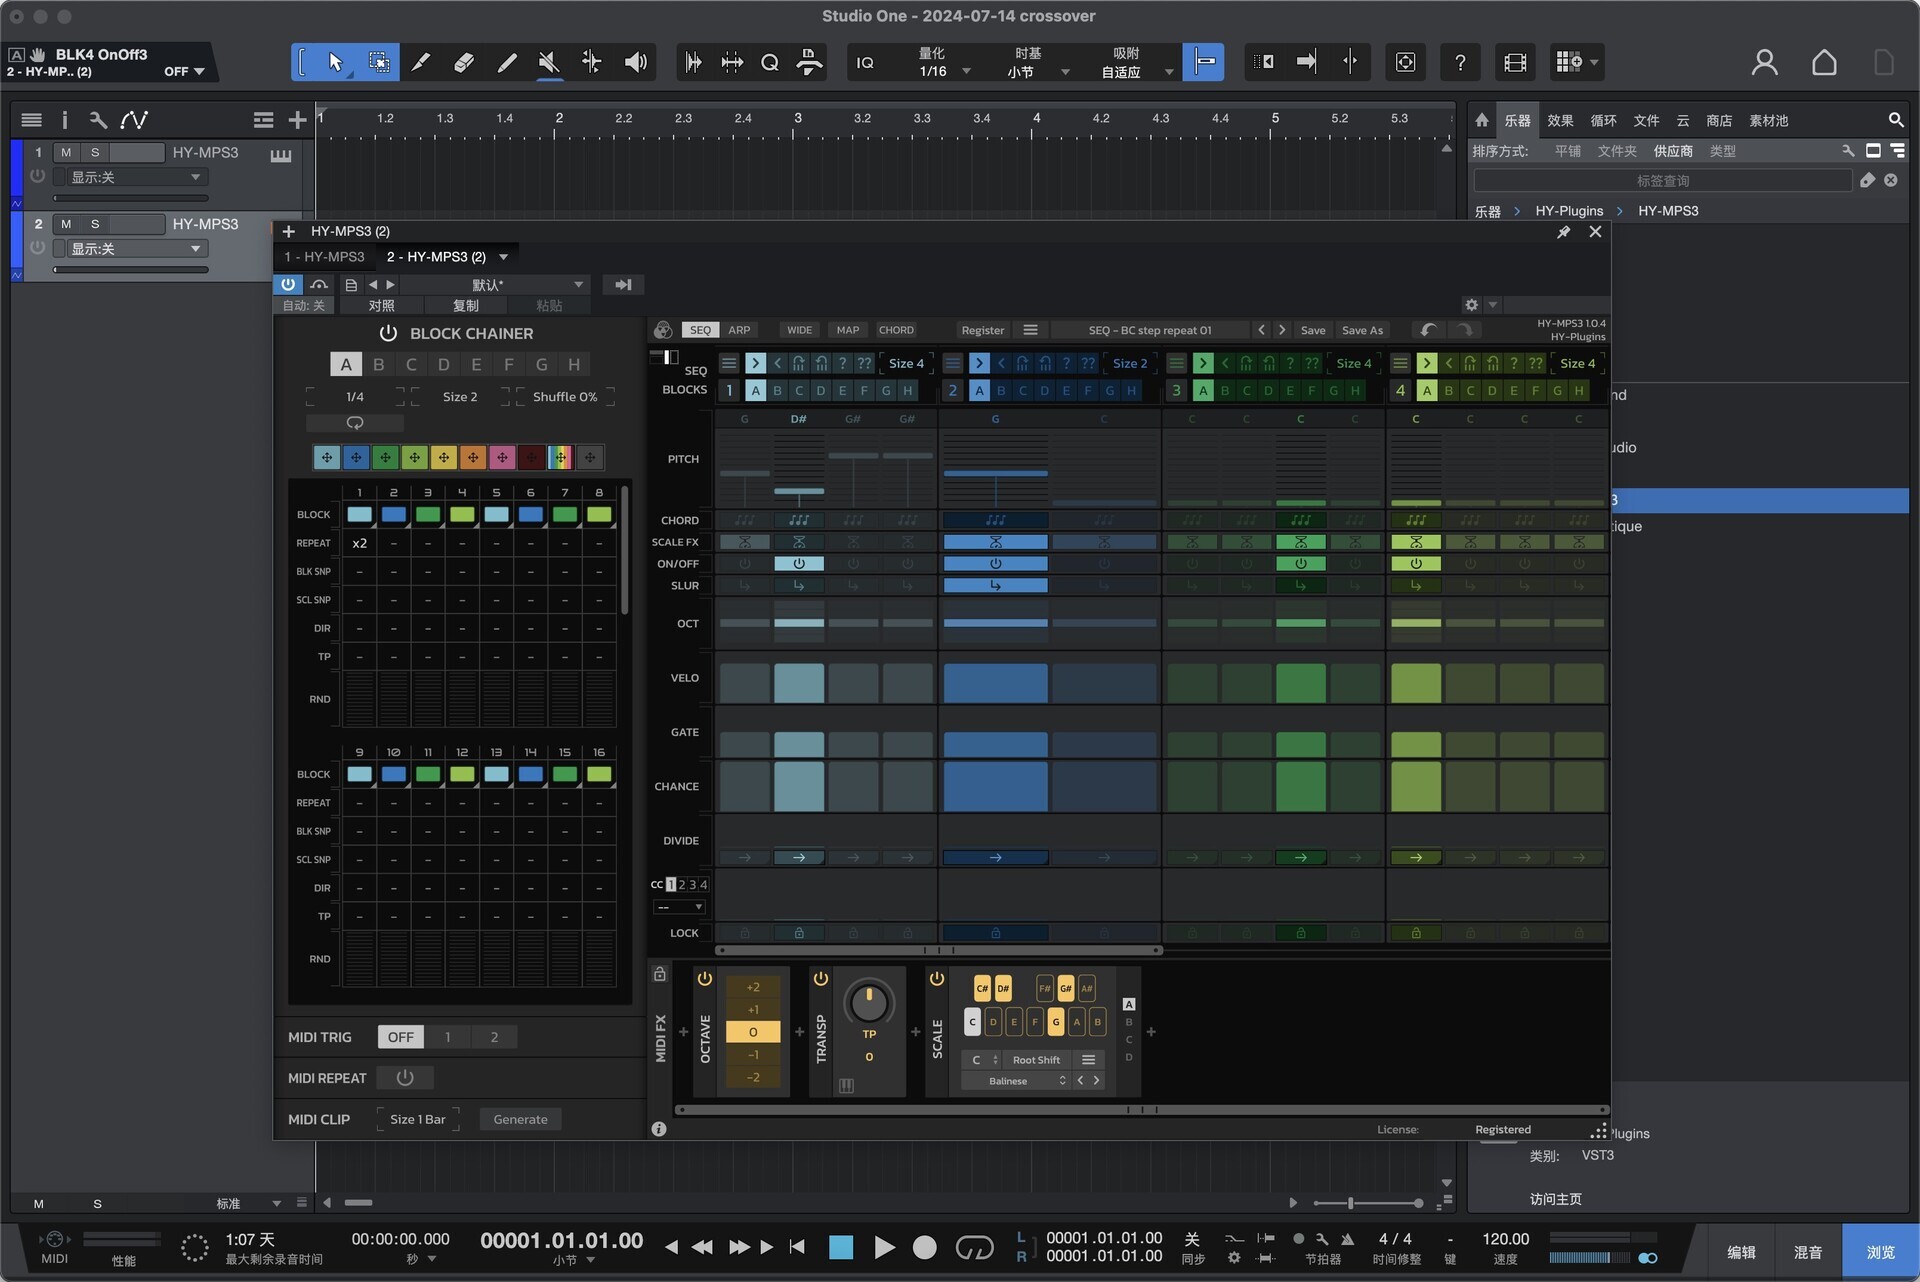Mute track 1 HY-MPS3
Screen dimensions: 1920x1282
[x=66, y=153]
